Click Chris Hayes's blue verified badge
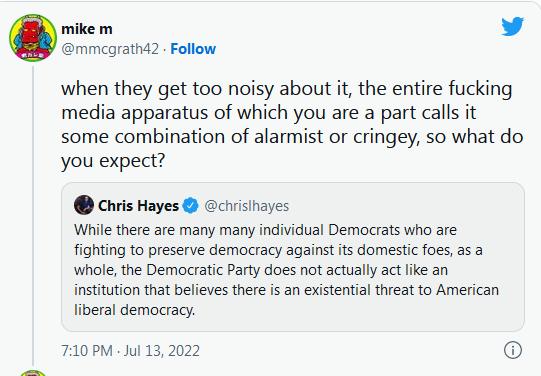Screen dimensions: 541x376 point(190,206)
